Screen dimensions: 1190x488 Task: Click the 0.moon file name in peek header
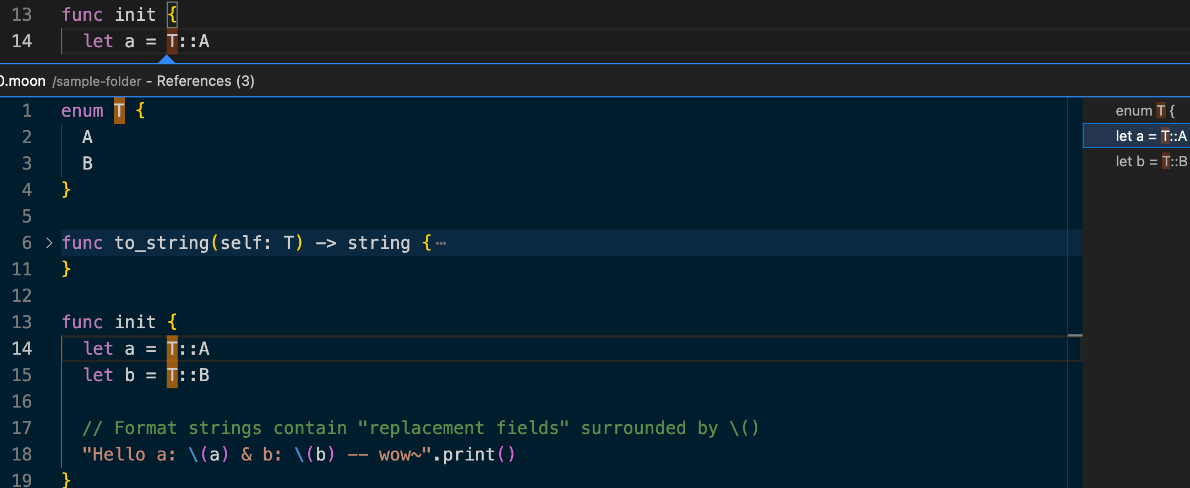pos(22,80)
